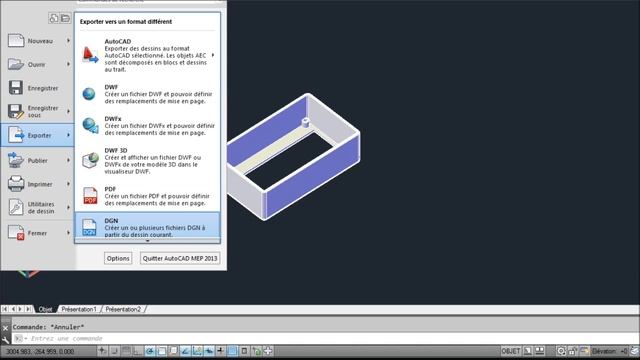Click the Ouvrir folder icon
Image resolution: width=640 pixels, height=360 pixels.
[16, 64]
